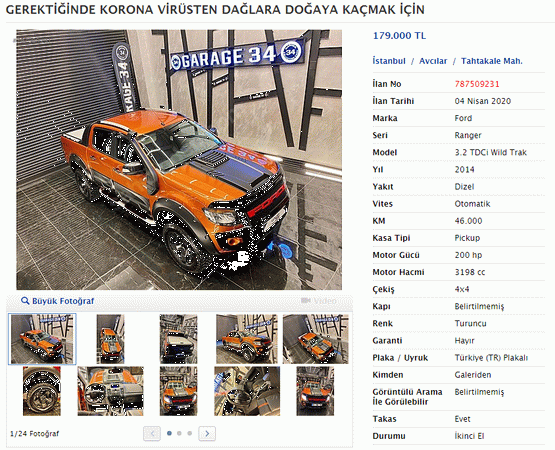Open the Tahtakale Mah. neighborhood link
This screenshot has width=555, height=450.
coord(492,61)
